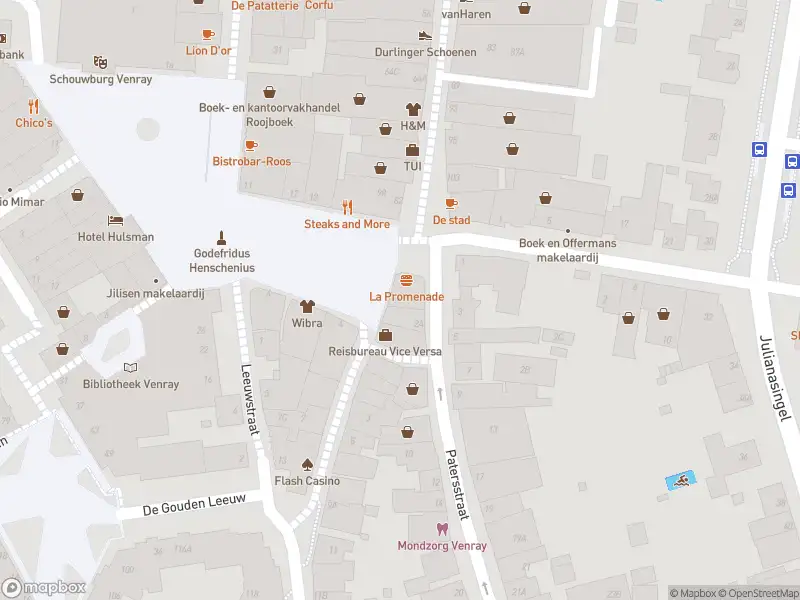
Task: Open the OpenStreetMap attribution link
Action: (x=755, y=593)
